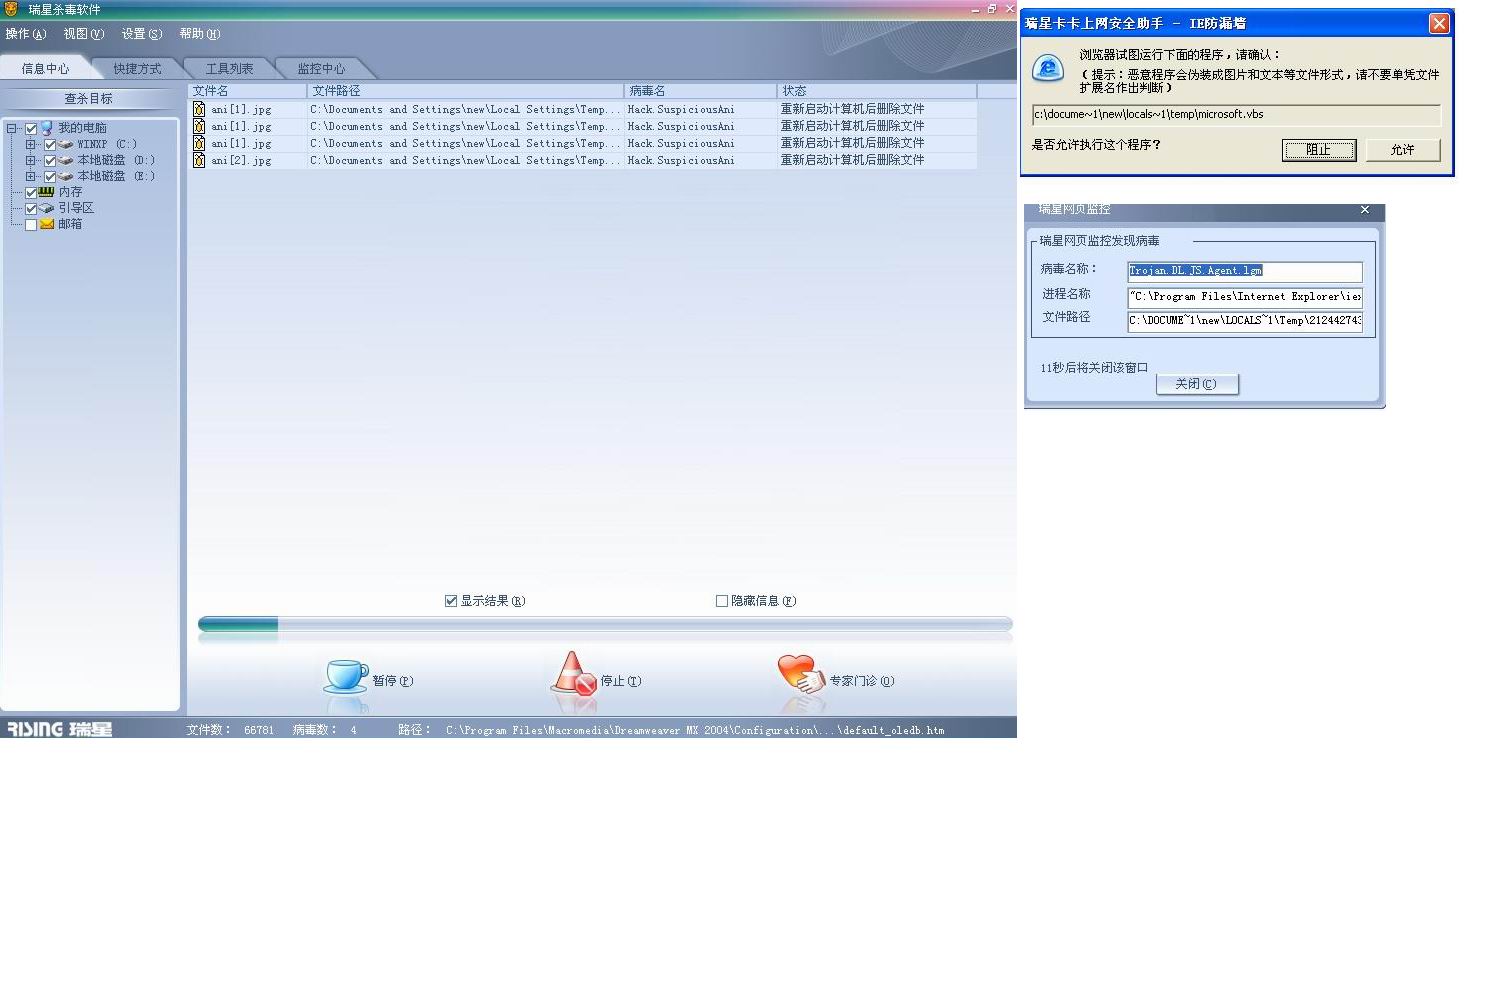This screenshot has width=1500, height=1000.
Task: Uncheck the WINXP (C:) drive checkbox
Action: (50, 145)
